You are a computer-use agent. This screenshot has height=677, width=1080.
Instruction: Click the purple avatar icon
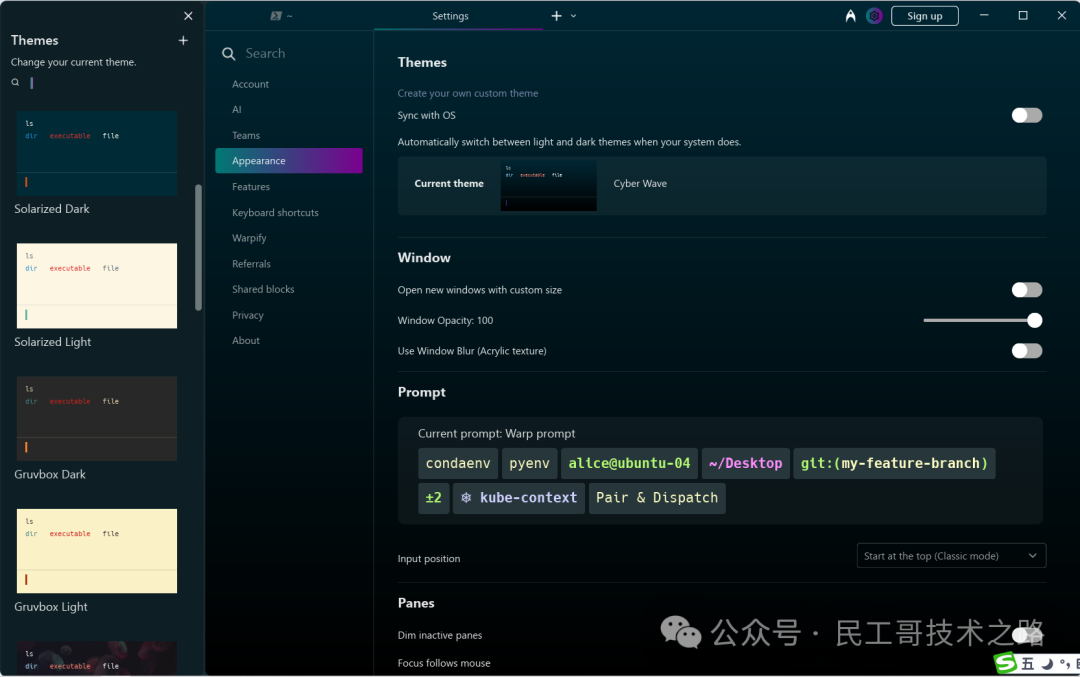[874, 16]
